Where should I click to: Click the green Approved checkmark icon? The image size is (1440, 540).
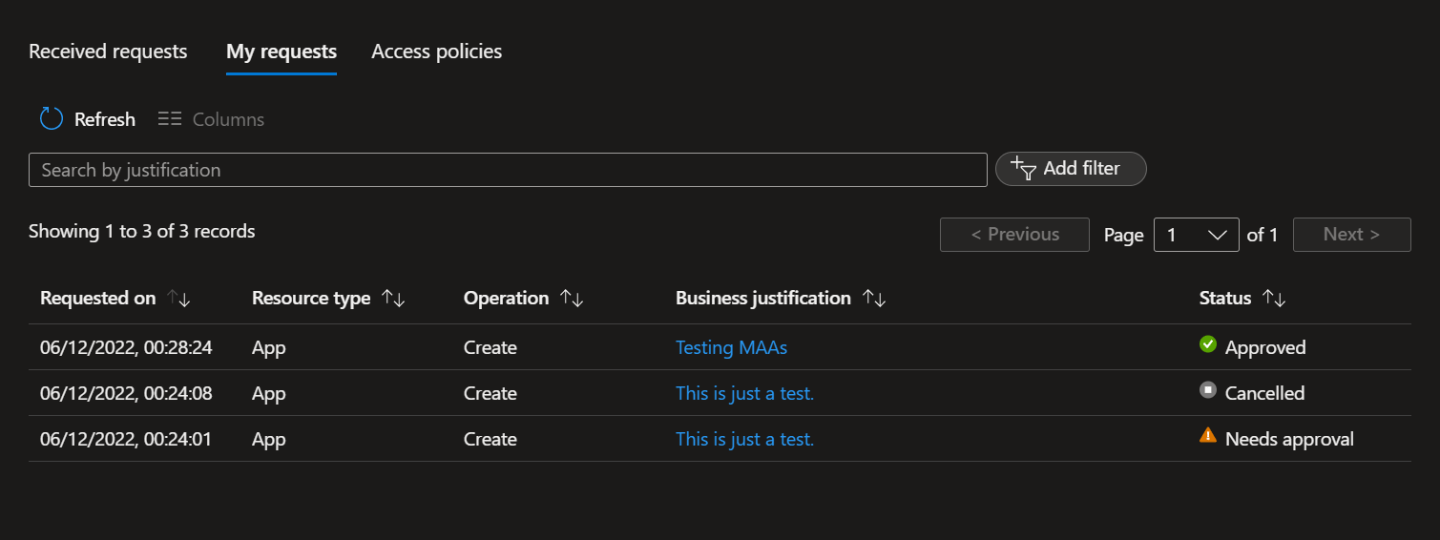(x=1208, y=345)
